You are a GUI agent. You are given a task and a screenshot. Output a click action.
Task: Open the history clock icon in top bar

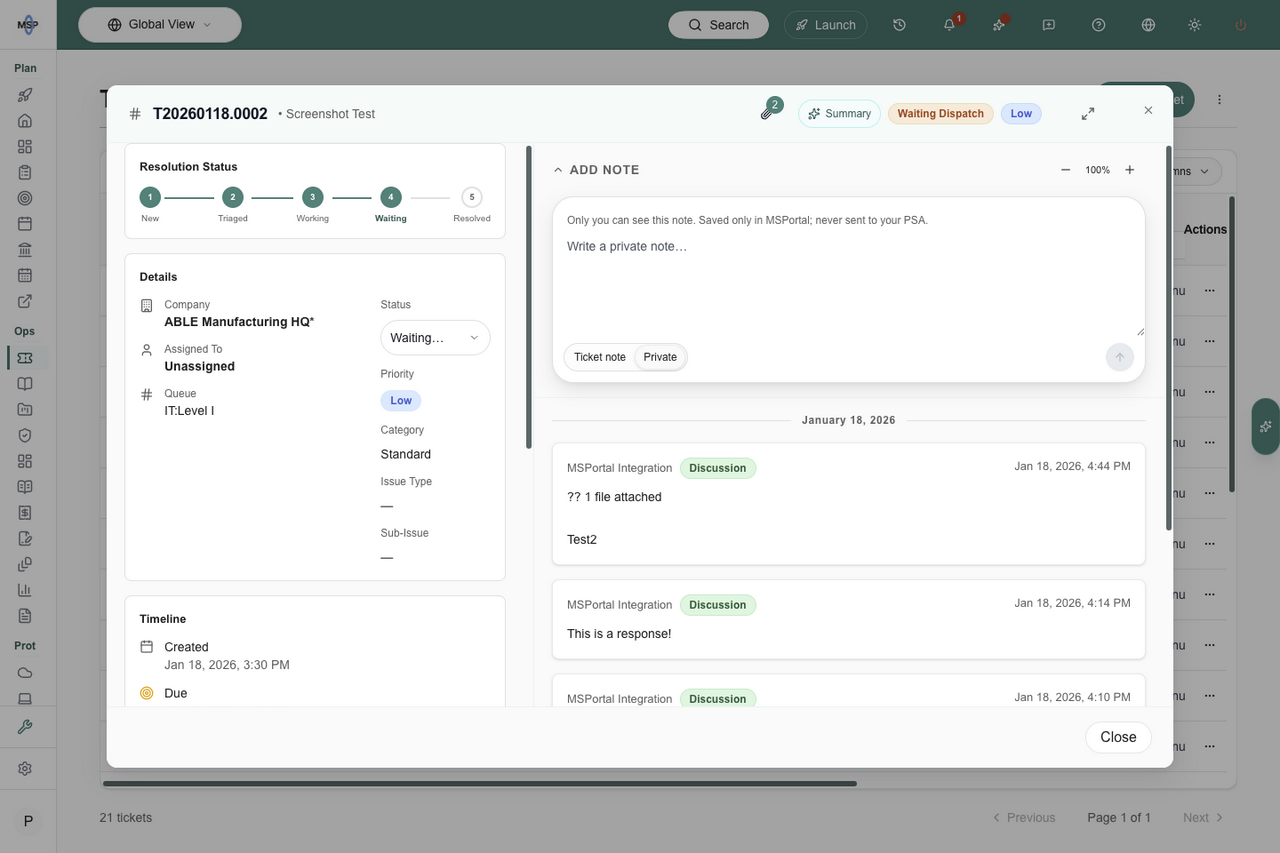tap(899, 25)
